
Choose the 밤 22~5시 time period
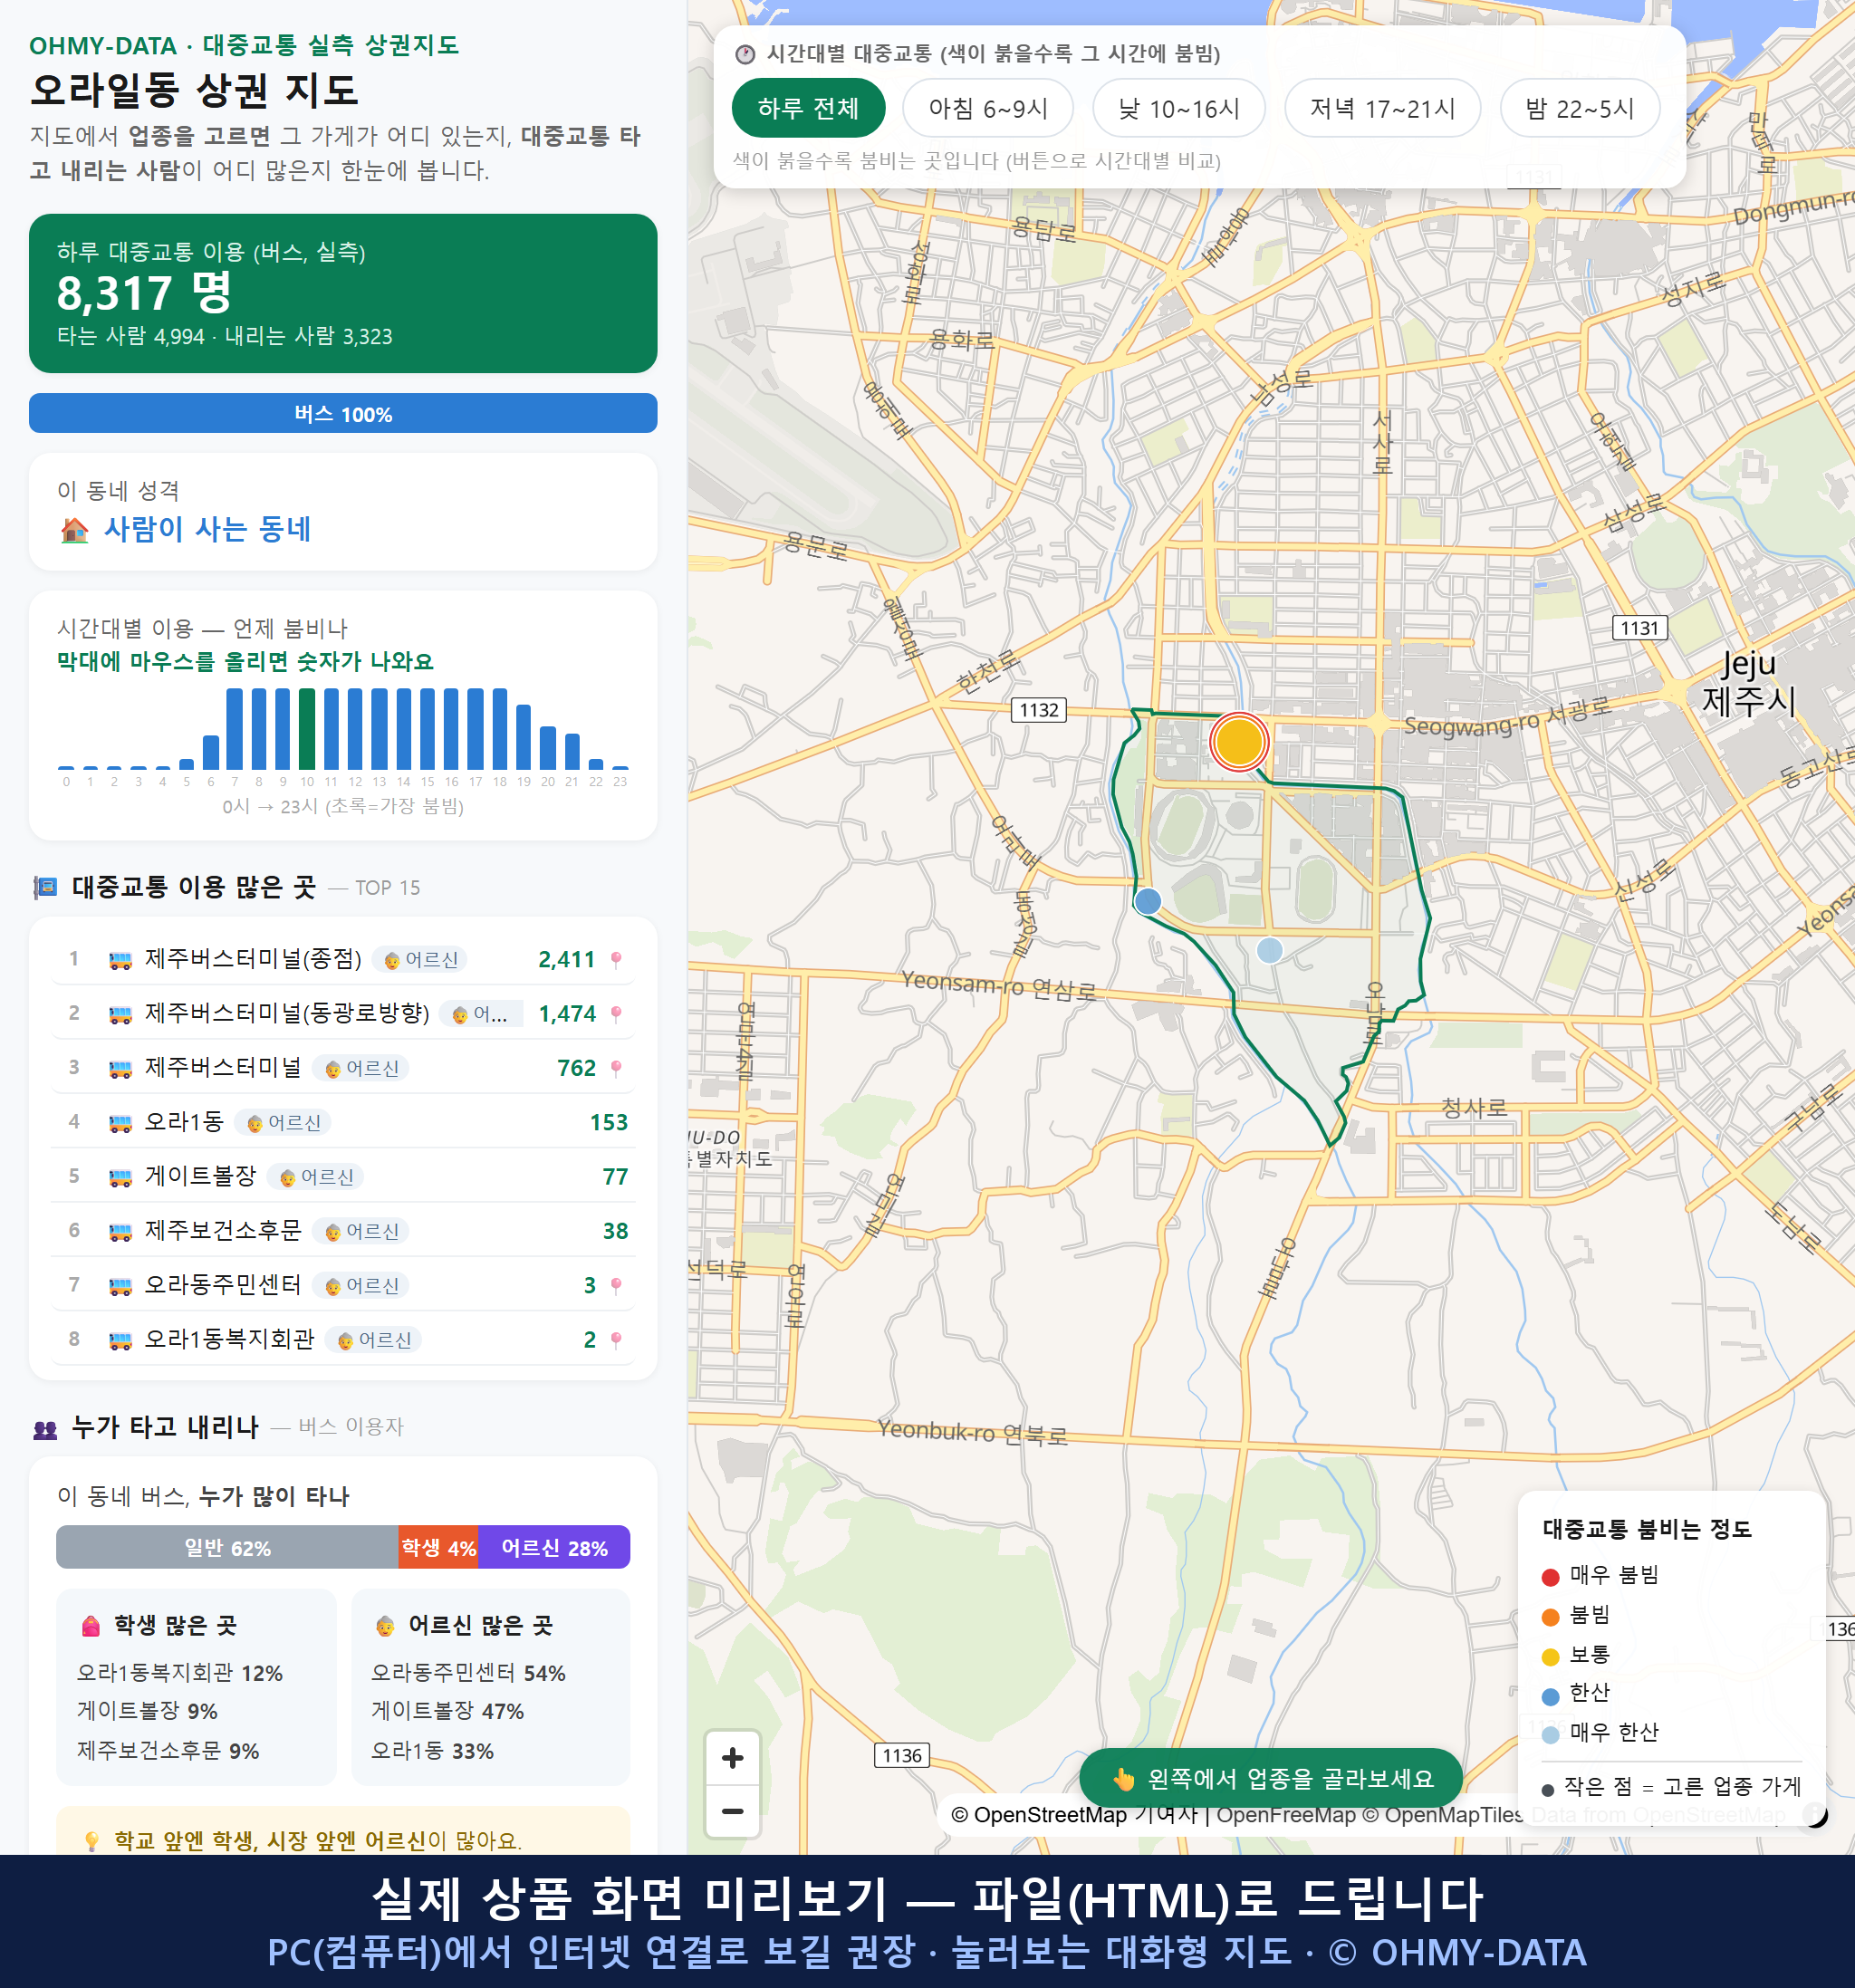point(1580,108)
